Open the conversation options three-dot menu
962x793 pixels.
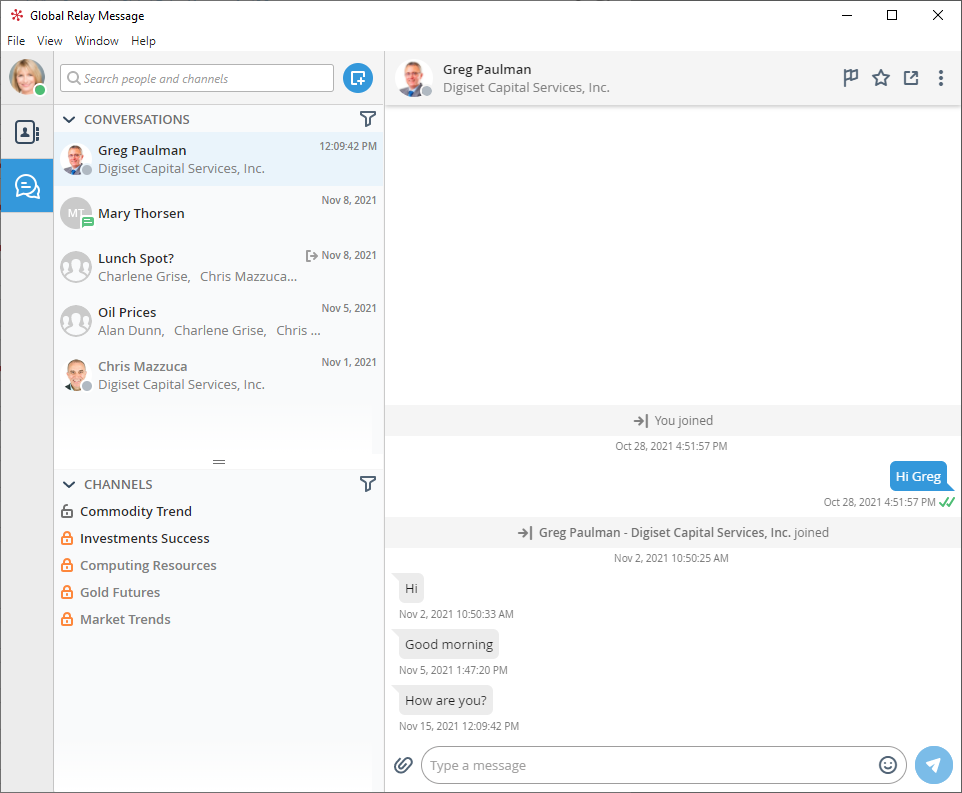(940, 77)
